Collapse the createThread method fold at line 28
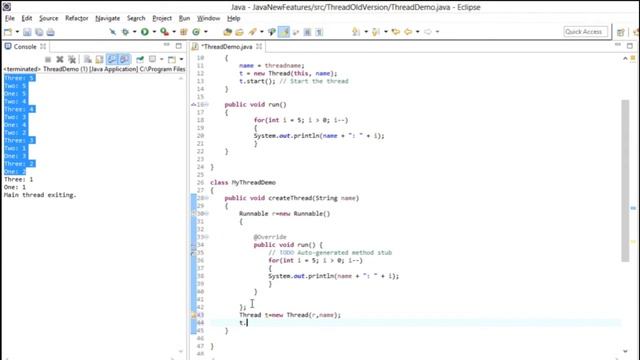Image resolution: width=640 pixels, height=360 pixels. tap(207, 198)
